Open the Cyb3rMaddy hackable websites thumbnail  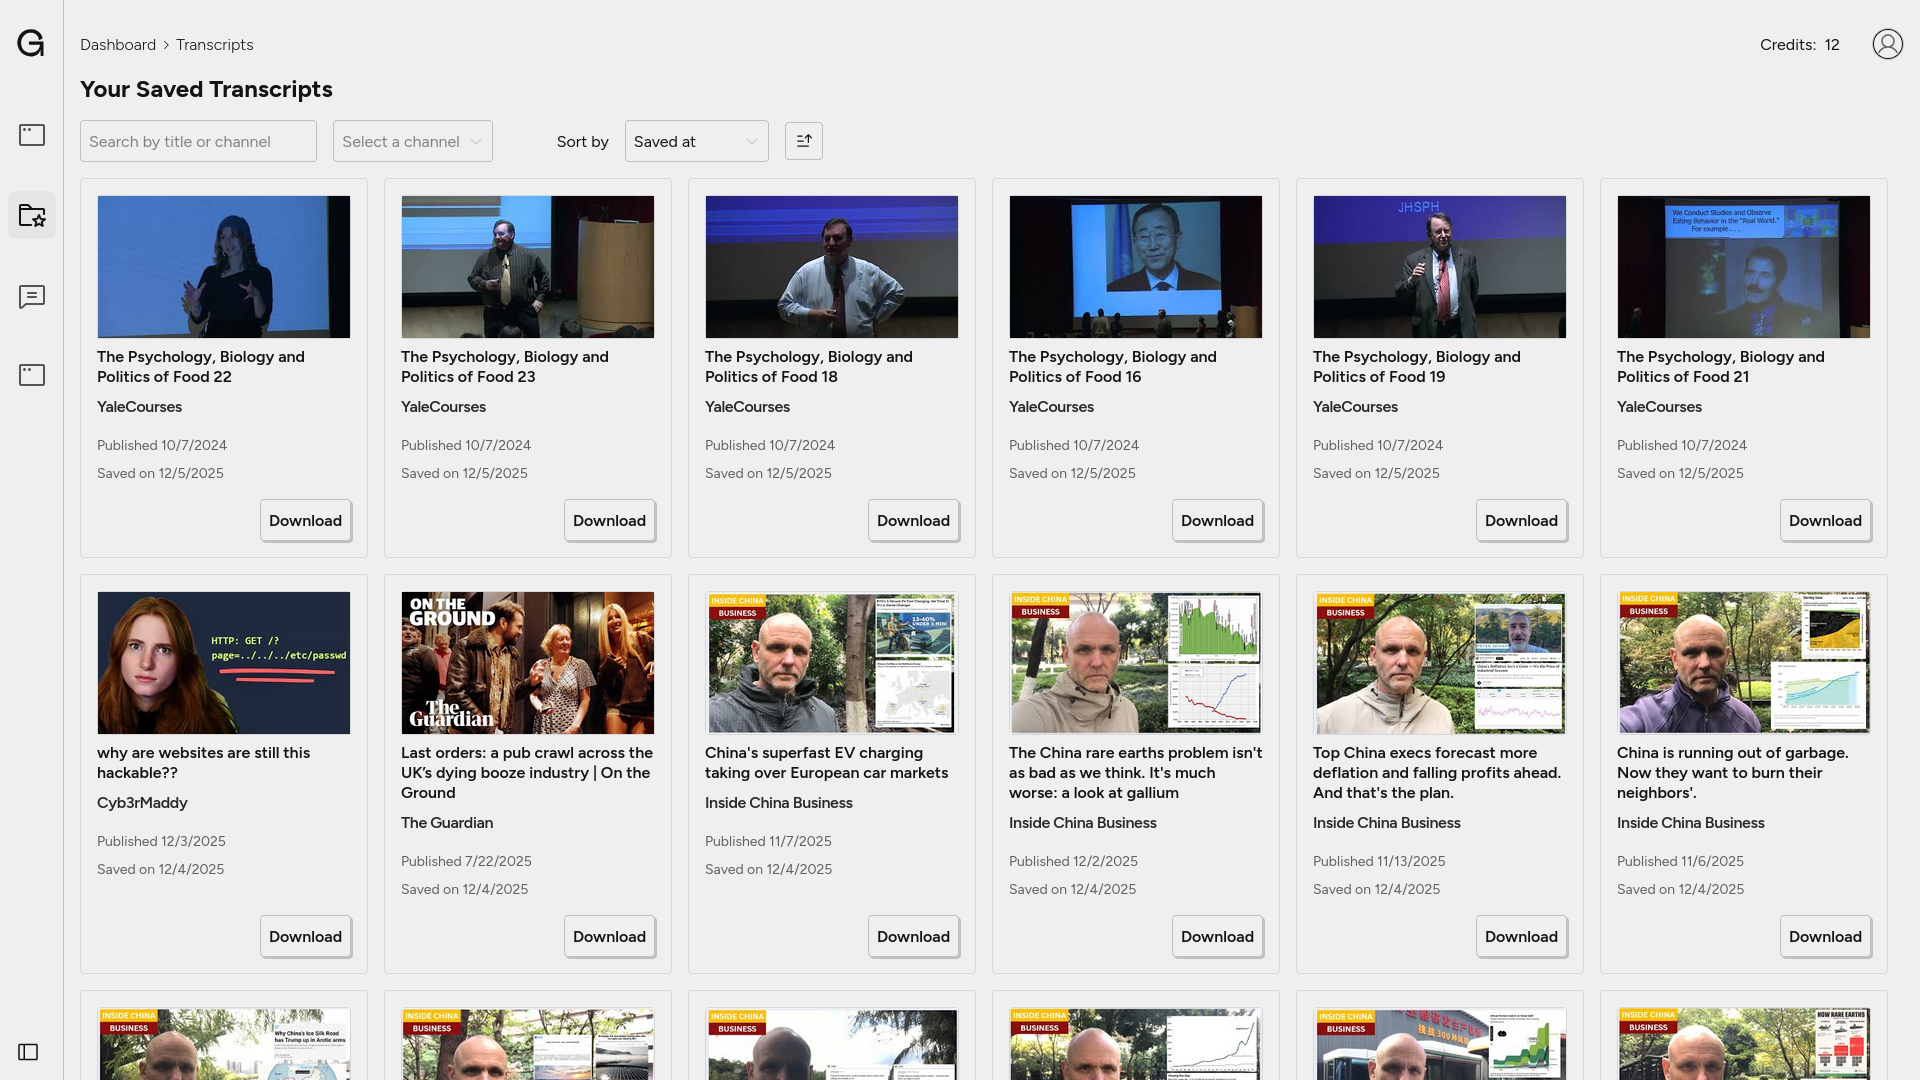click(x=224, y=663)
